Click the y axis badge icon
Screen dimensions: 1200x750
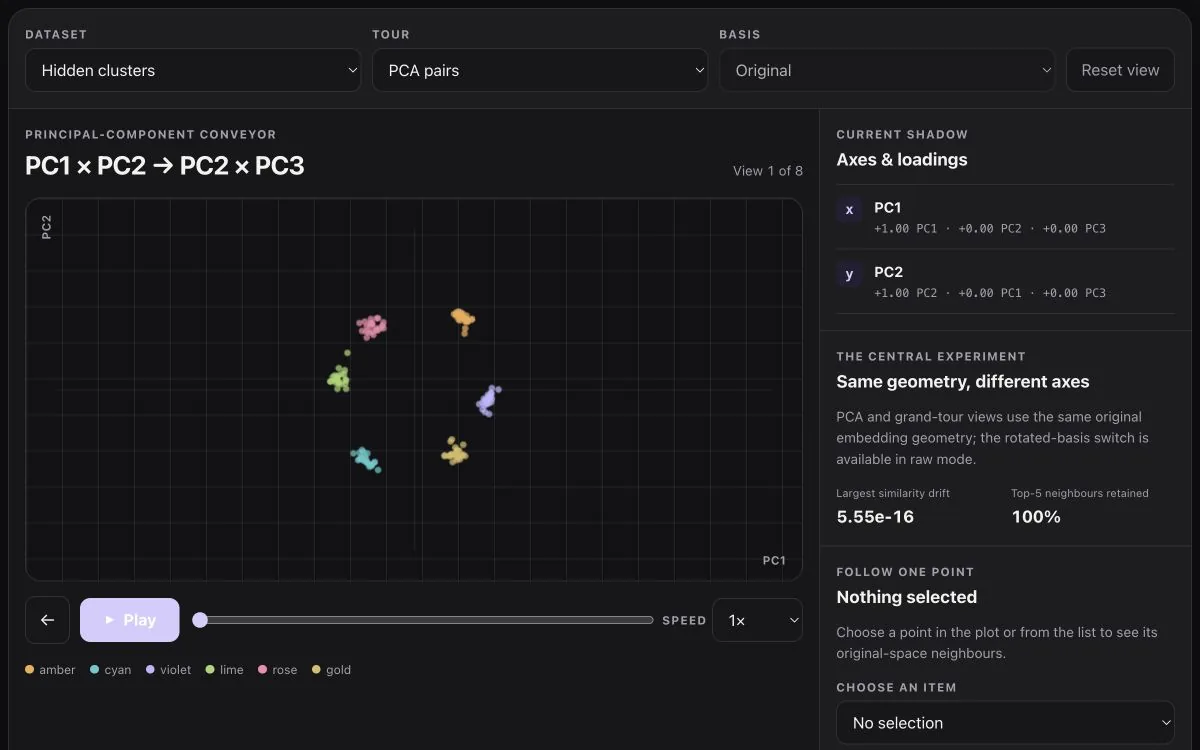tap(849, 274)
